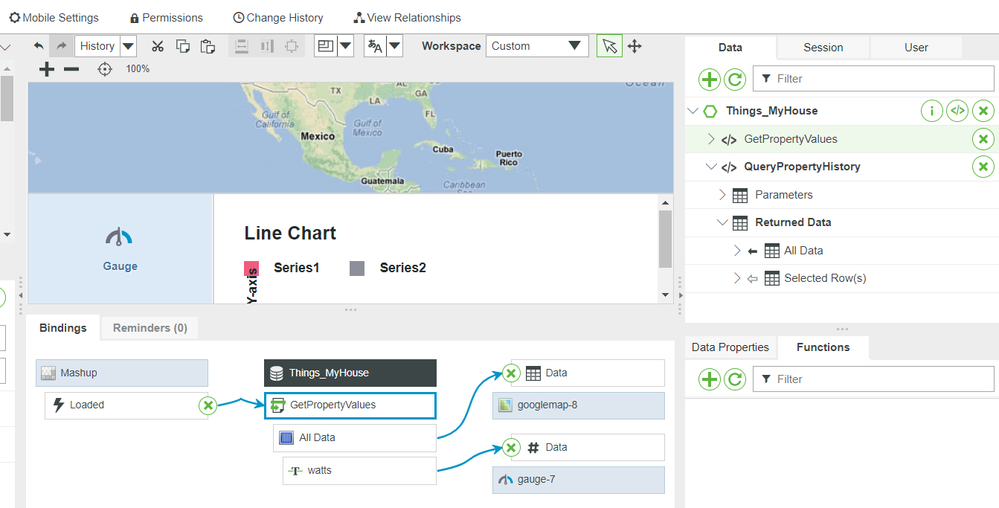Remove the QueryPropertyHistory service
The image size is (999, 508).
click(983, 167)
